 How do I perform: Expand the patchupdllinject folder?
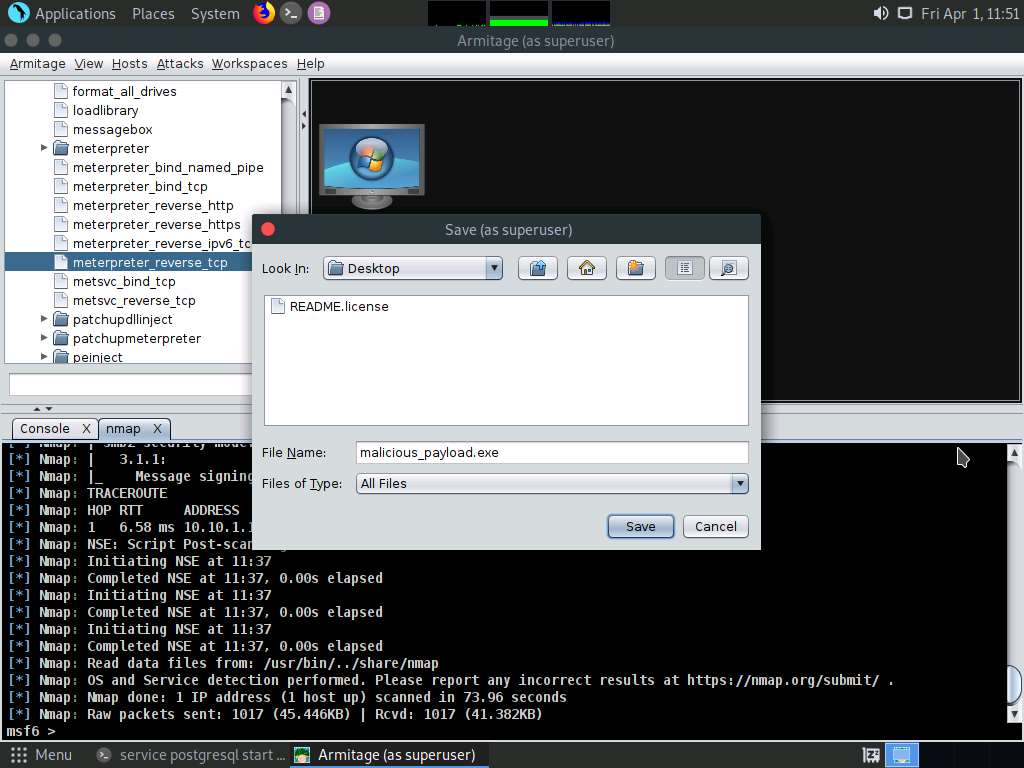44,319
